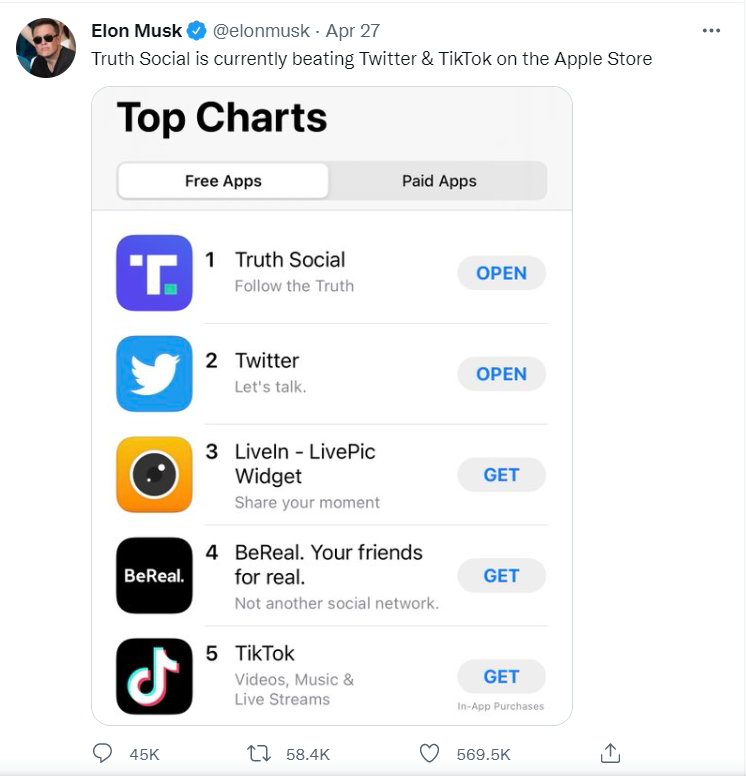Click the retweet arrows icon
This screenshot has height=776, width=746.
pyautogui.click(x=259, y=754)
